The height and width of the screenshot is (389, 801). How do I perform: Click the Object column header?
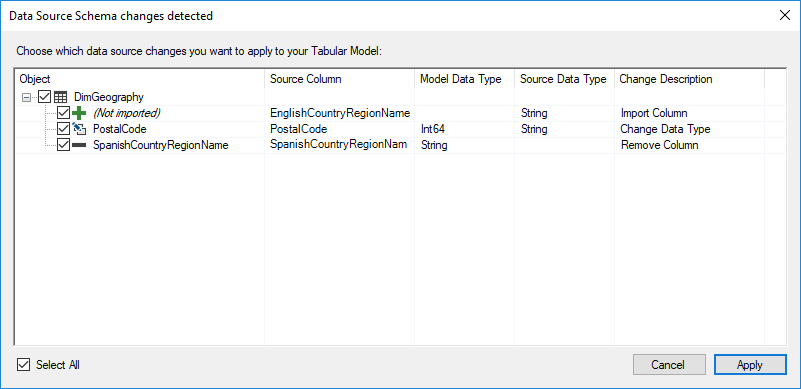139,79
